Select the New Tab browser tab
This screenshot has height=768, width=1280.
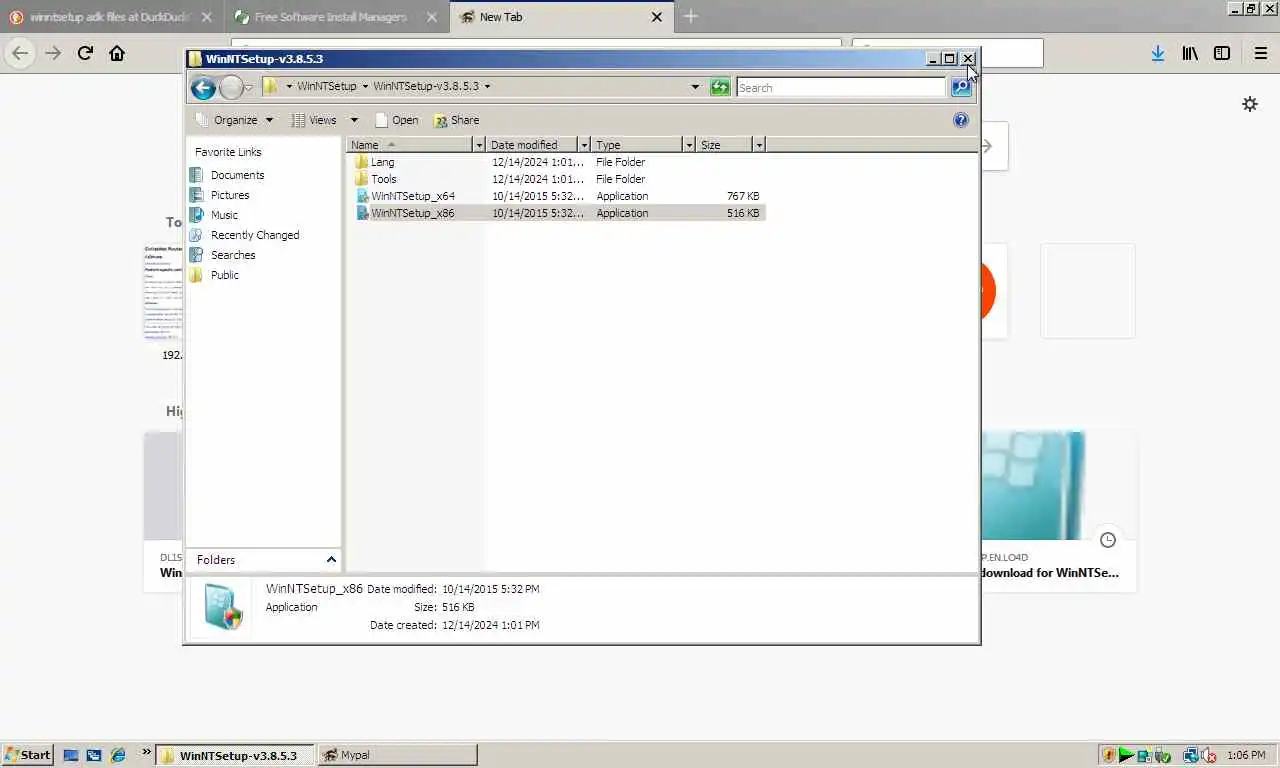coord(560,17)
